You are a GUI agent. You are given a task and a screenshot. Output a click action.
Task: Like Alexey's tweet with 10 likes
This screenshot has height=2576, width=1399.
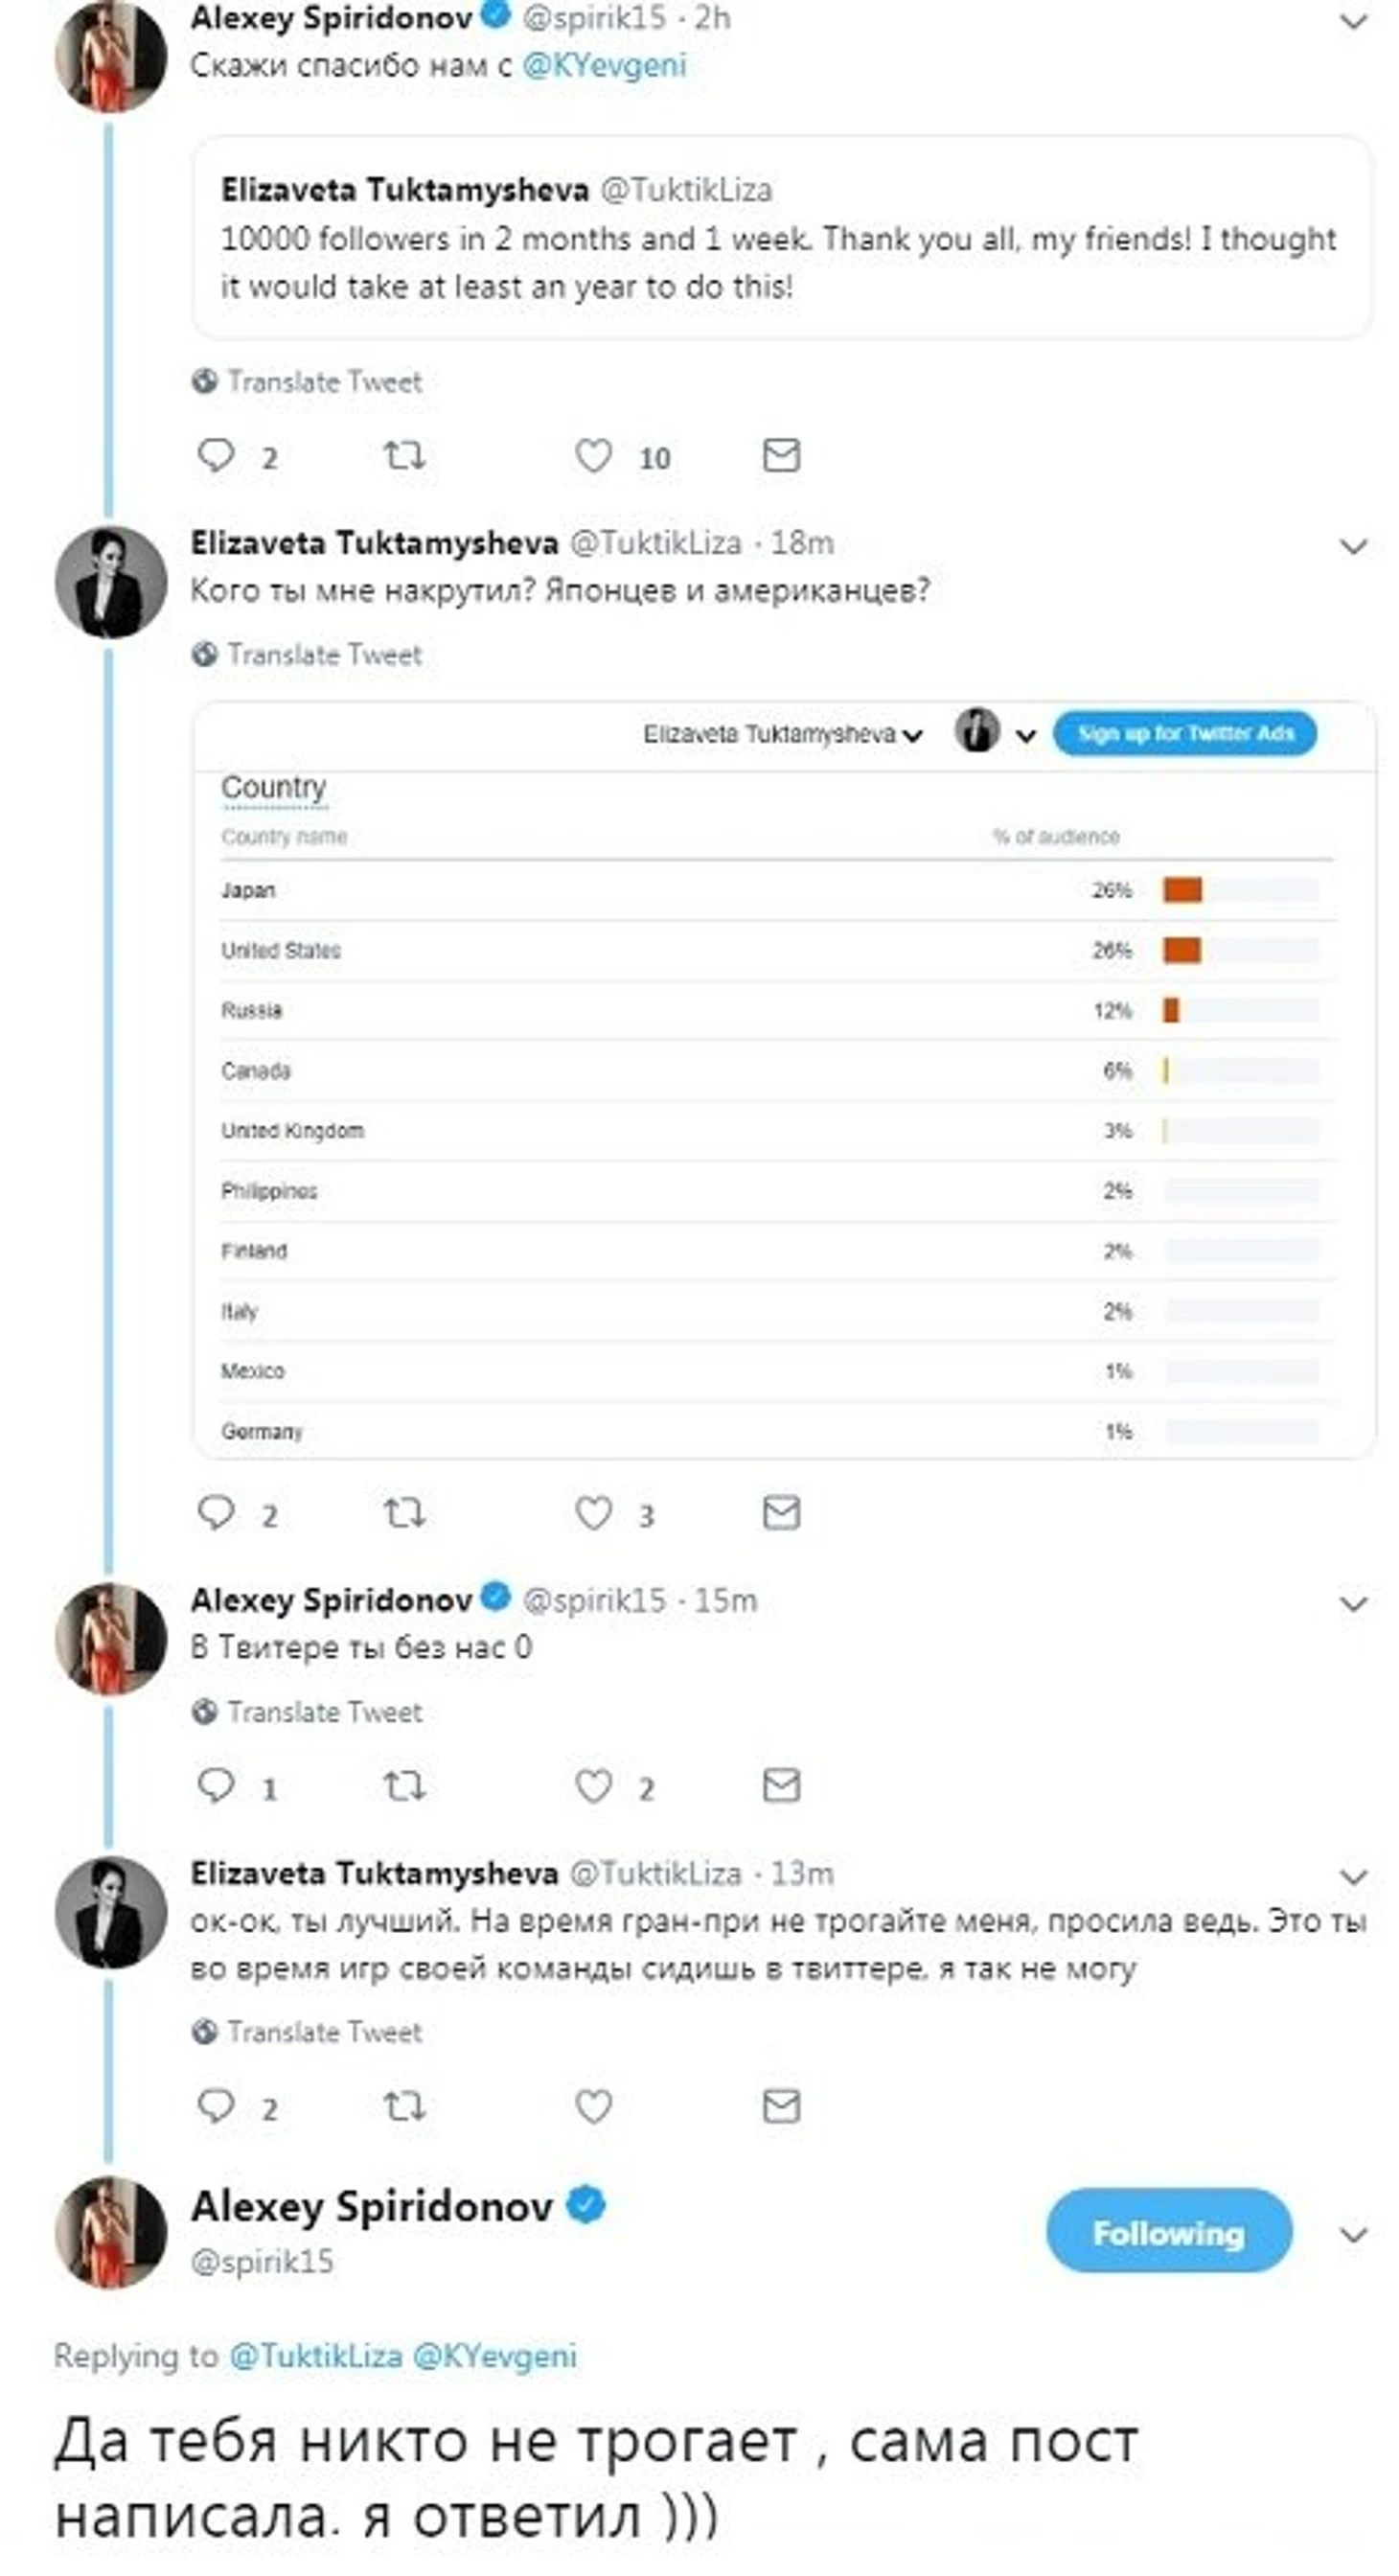(593, 456)
